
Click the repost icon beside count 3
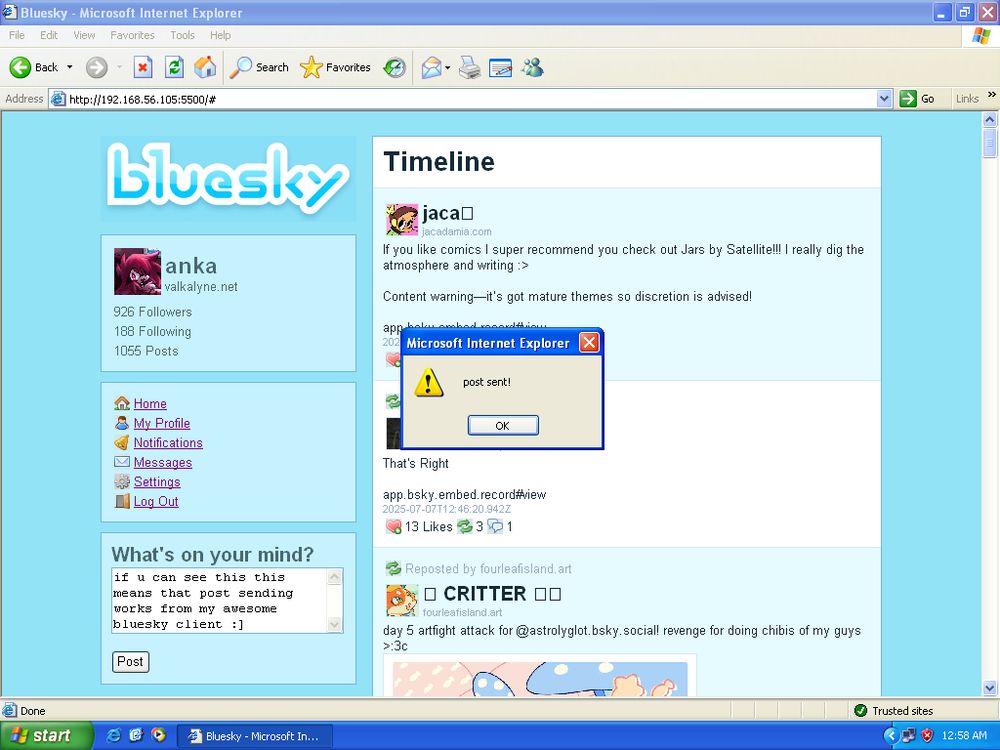click(465, 527)
